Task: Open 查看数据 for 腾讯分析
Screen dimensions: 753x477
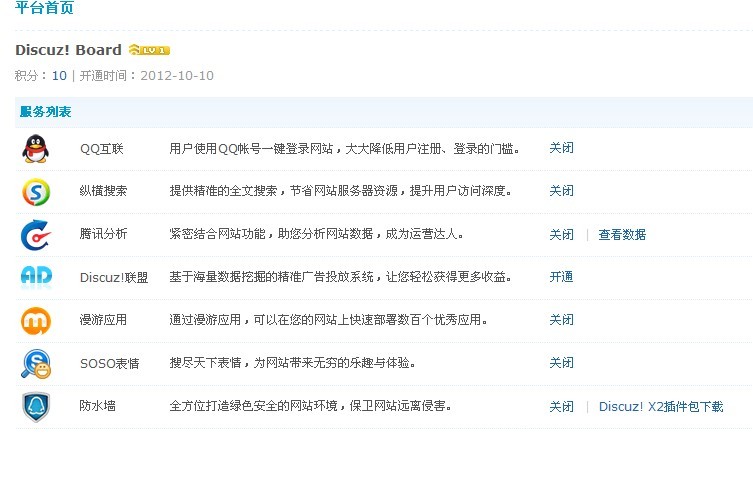Action: (622, 235)
